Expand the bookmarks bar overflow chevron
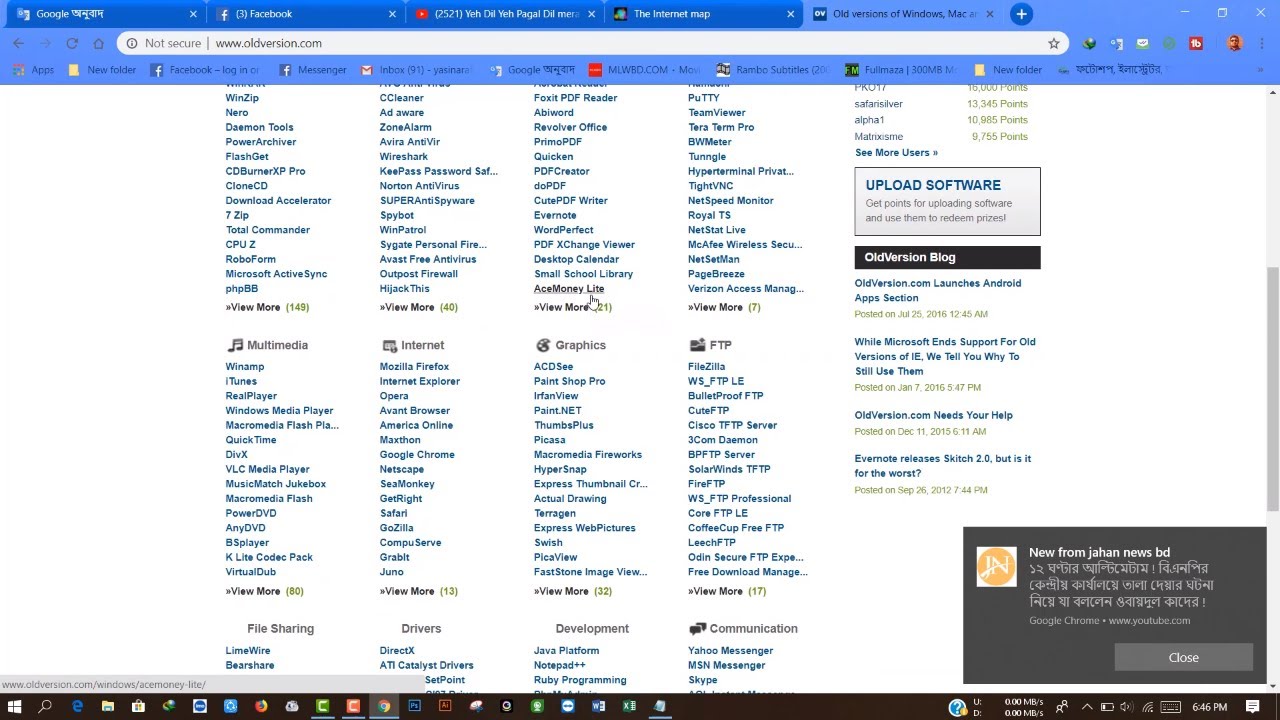This screenshot has width=1280, height=720. tap(1259, 70)
